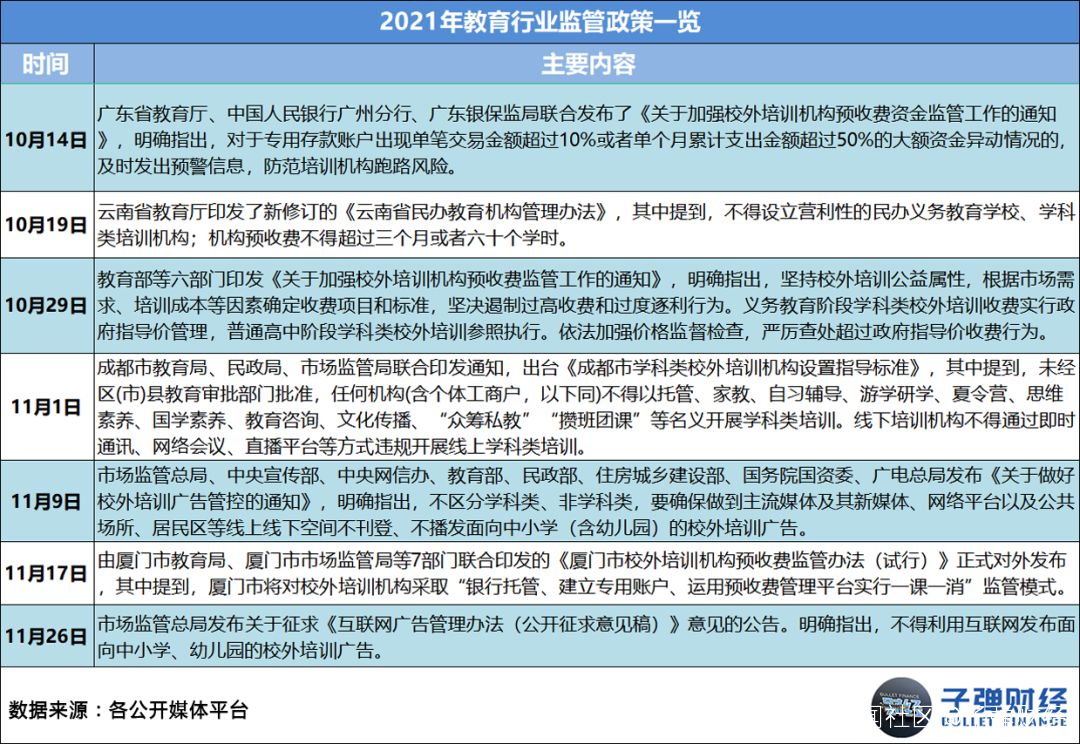Click the 子弹财经 brand name

pyautogui.click(x=1004, y=700)
